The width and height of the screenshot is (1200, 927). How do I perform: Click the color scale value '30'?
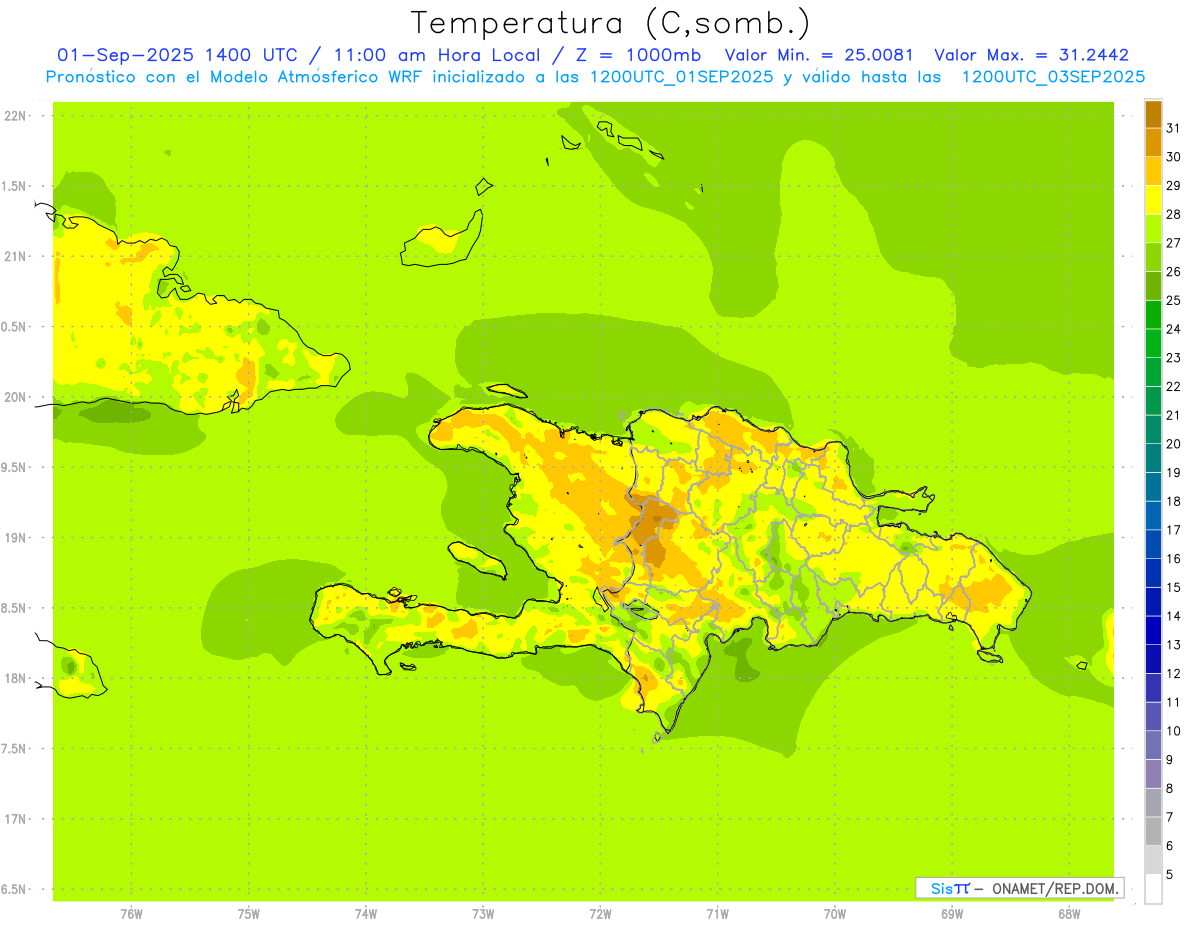coord(1173,157)
